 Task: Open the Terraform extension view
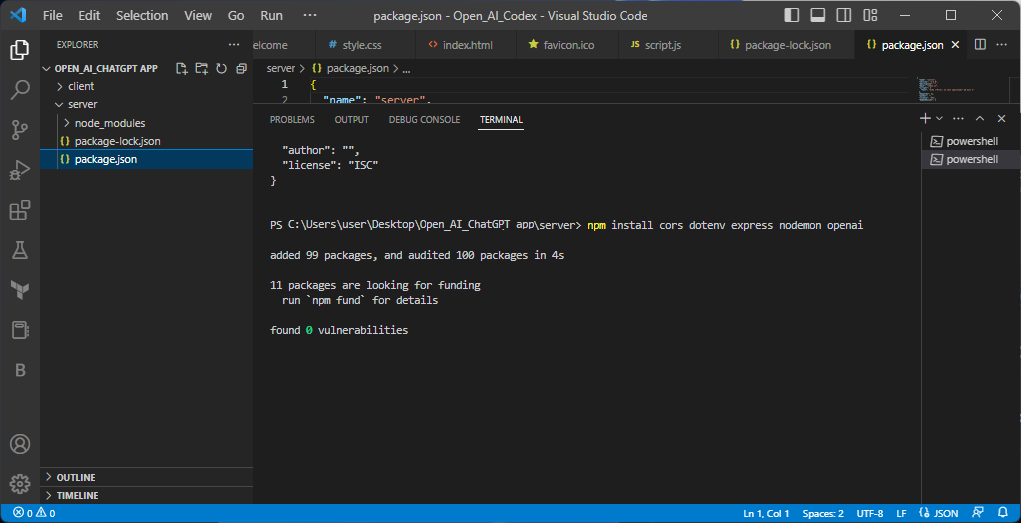(20, 290)
